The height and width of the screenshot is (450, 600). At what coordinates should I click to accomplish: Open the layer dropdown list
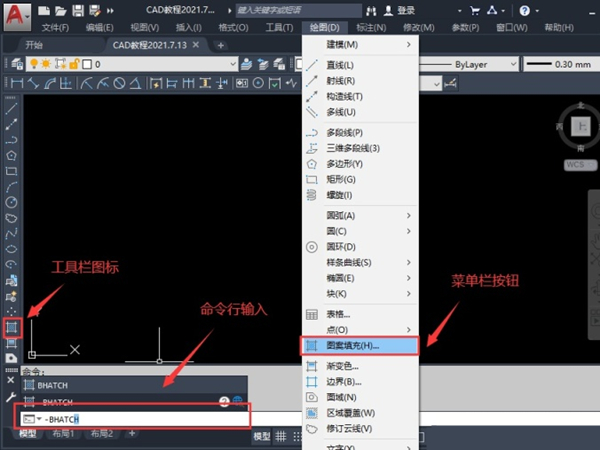(231, 65)
